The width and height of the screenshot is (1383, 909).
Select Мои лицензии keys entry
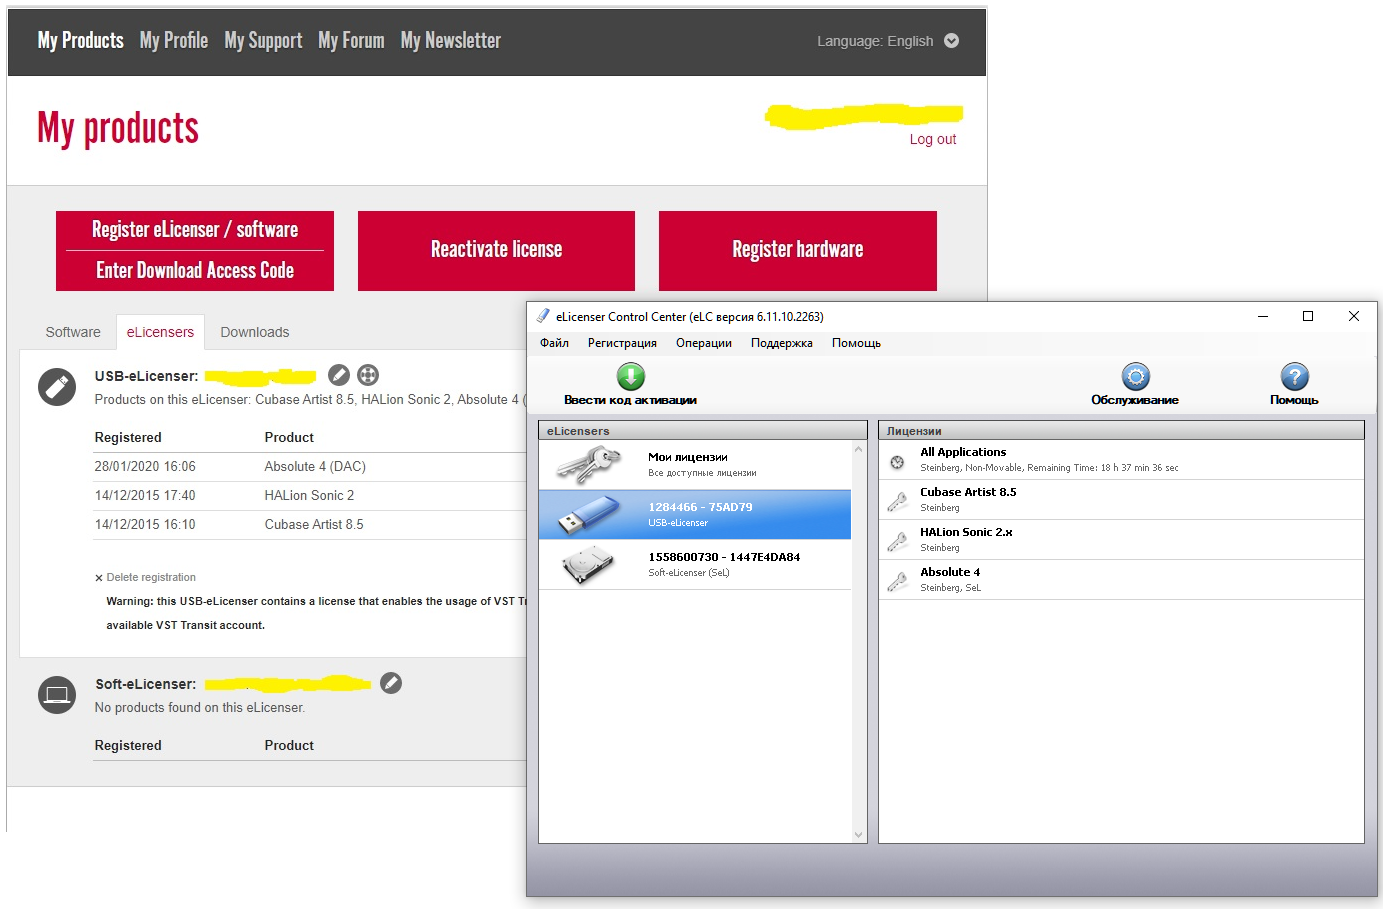pos(695,464)
